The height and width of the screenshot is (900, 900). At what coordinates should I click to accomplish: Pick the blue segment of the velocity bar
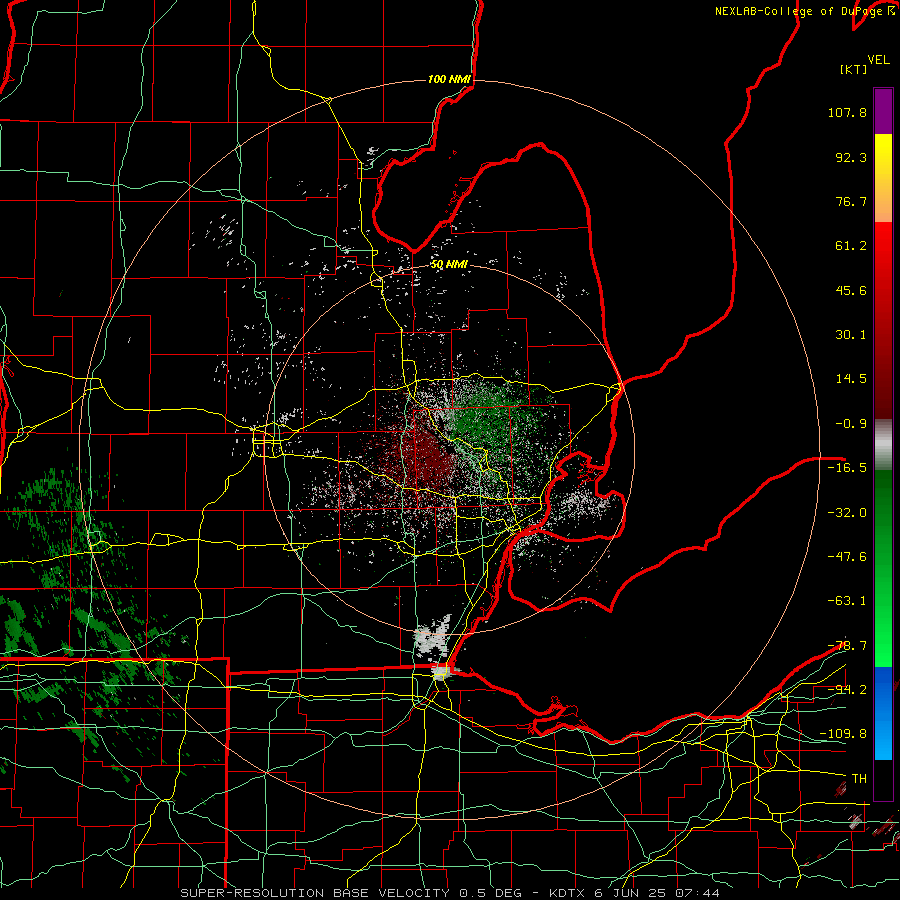click(x=883, y=713)
